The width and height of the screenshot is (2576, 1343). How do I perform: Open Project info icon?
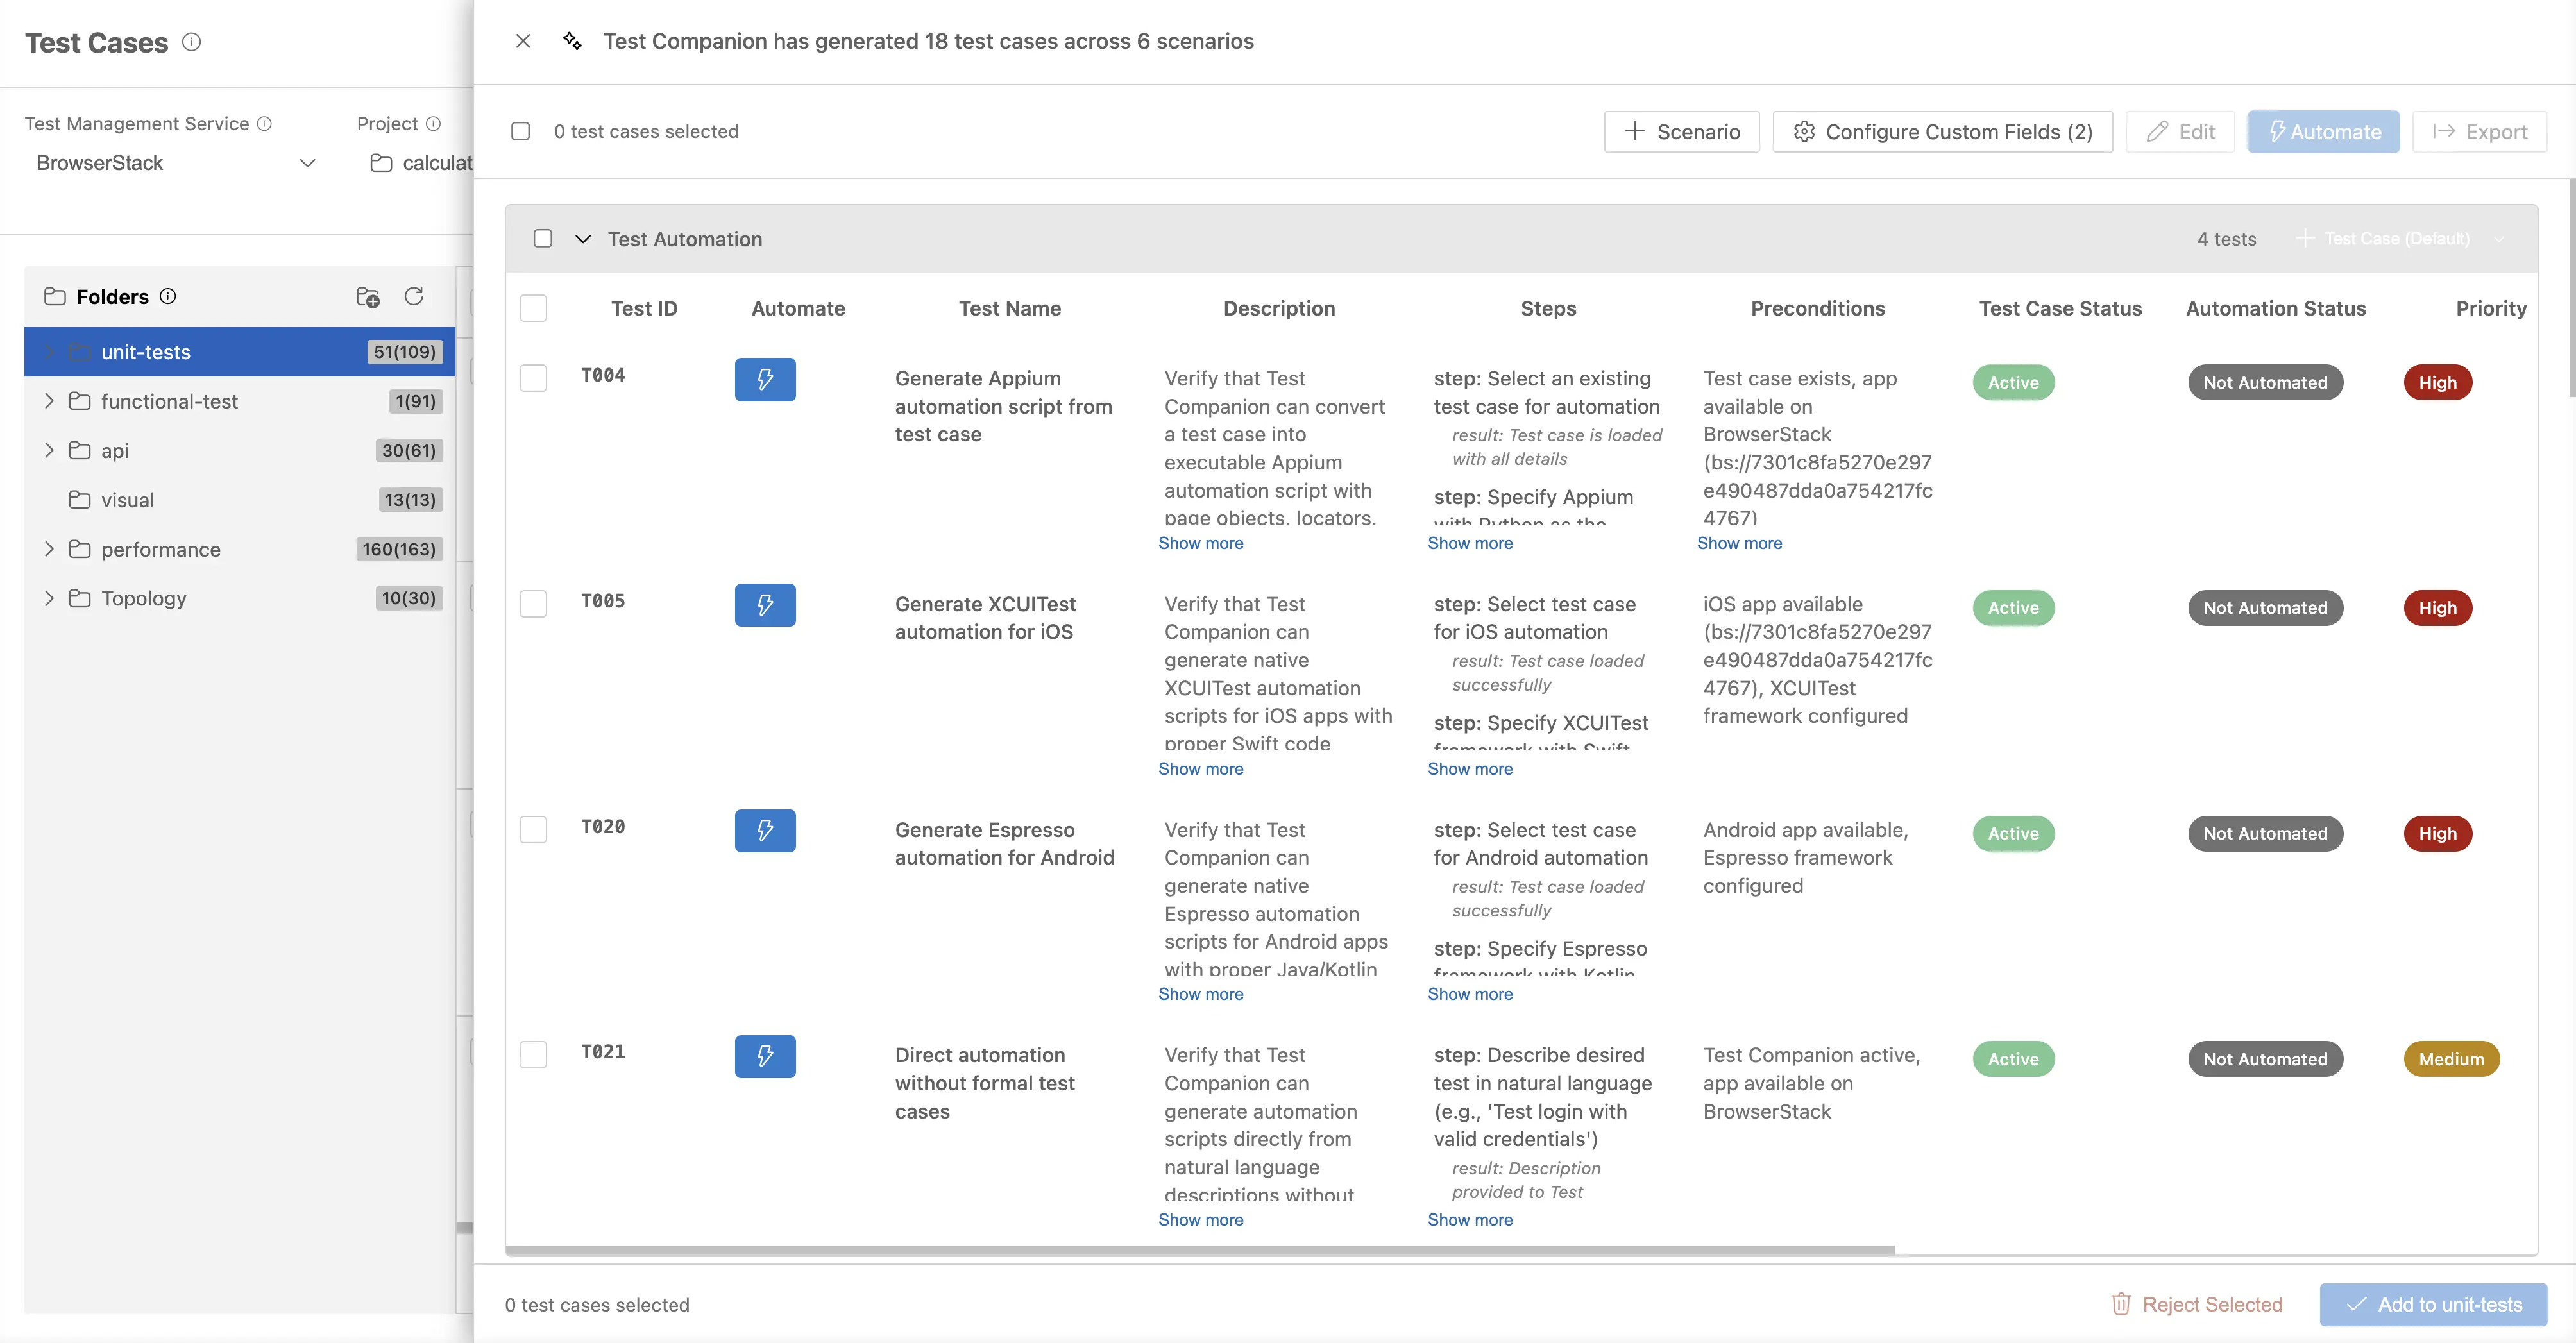point(433,124)
